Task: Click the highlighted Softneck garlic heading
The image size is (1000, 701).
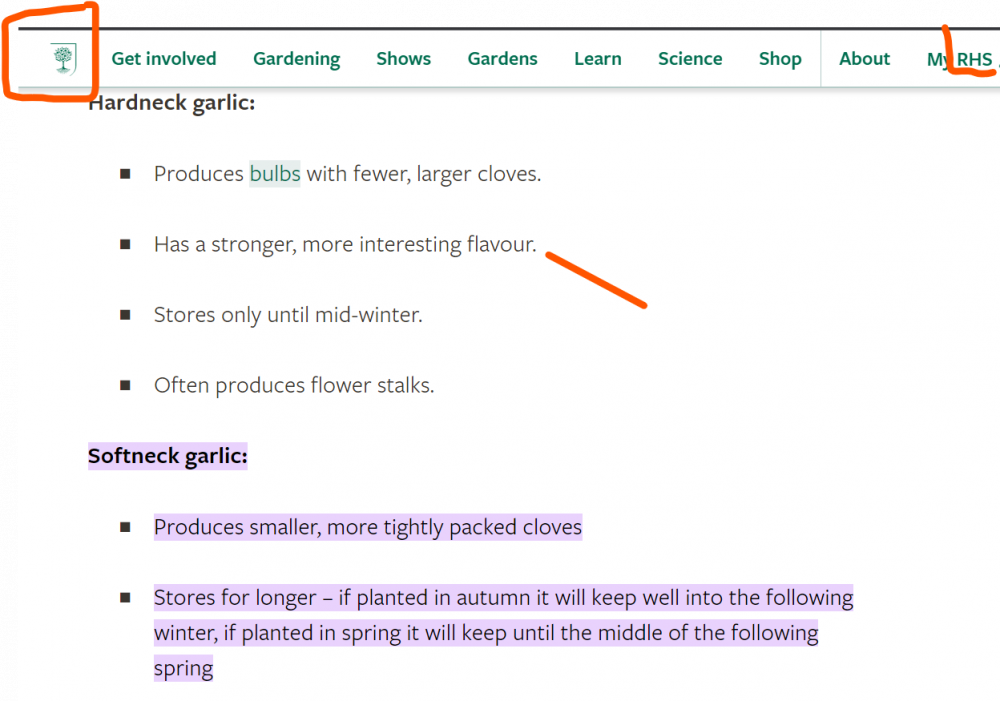Action: pos(168,456)
